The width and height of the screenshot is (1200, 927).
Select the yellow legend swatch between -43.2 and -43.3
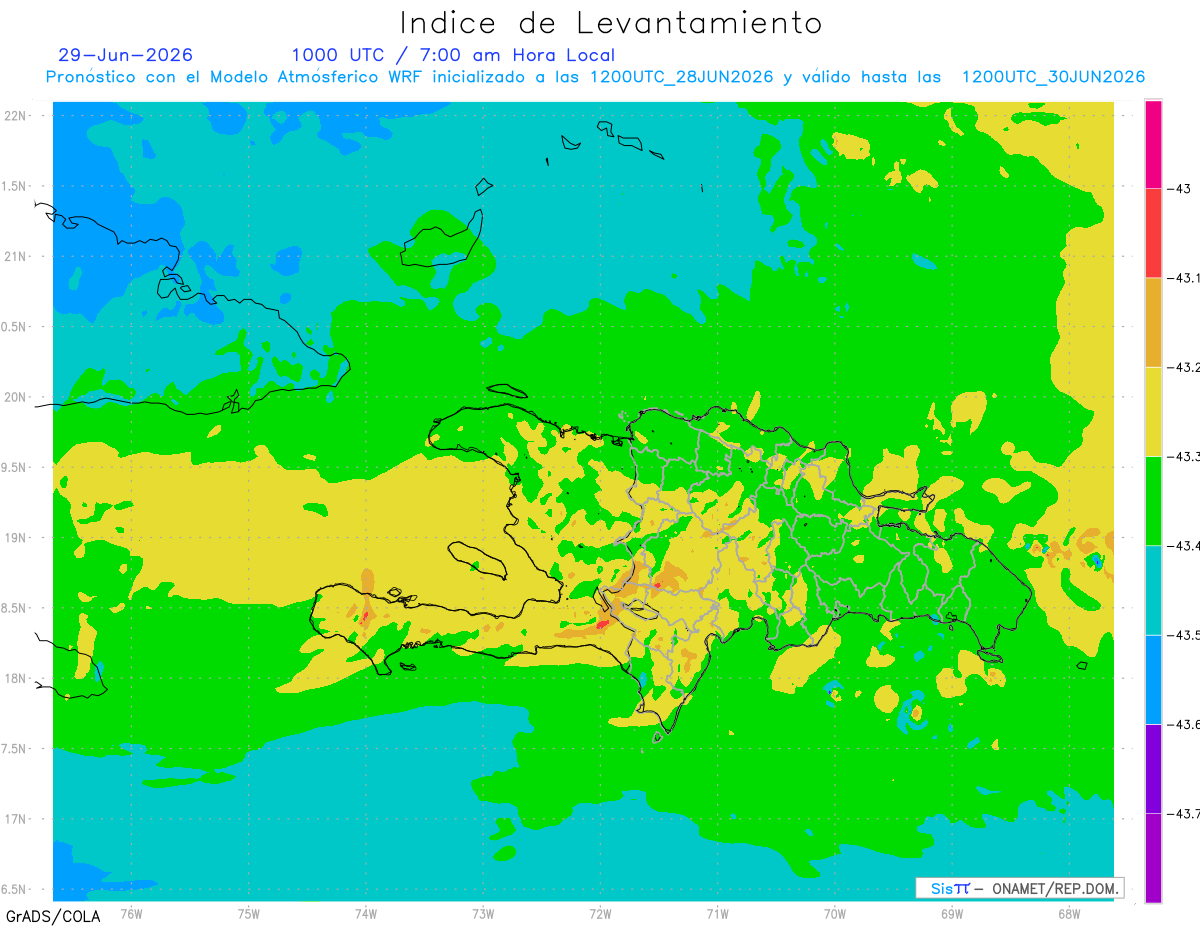(1153, 411)
